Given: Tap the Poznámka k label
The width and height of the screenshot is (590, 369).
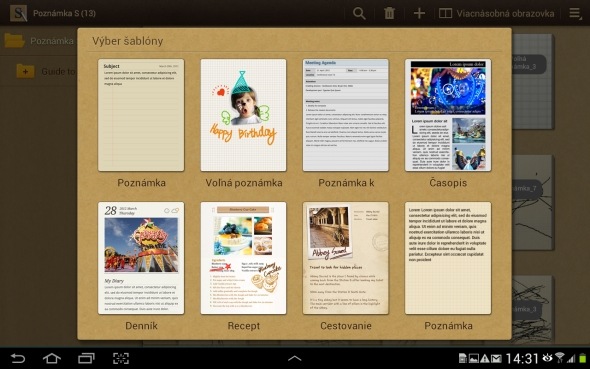Looking at the screenshot, I should pyautogui.click(x=346, y=183).
